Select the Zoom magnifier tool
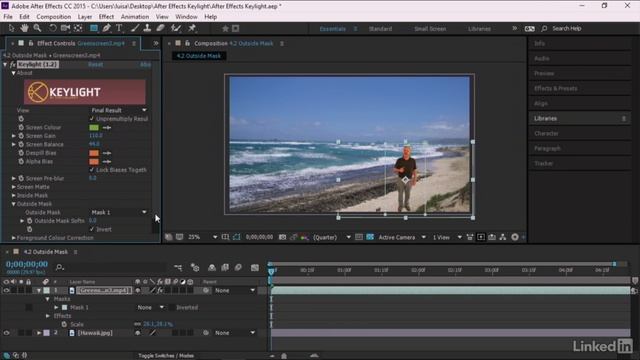This screenshot has height=360, width=640. pos(37,28)
